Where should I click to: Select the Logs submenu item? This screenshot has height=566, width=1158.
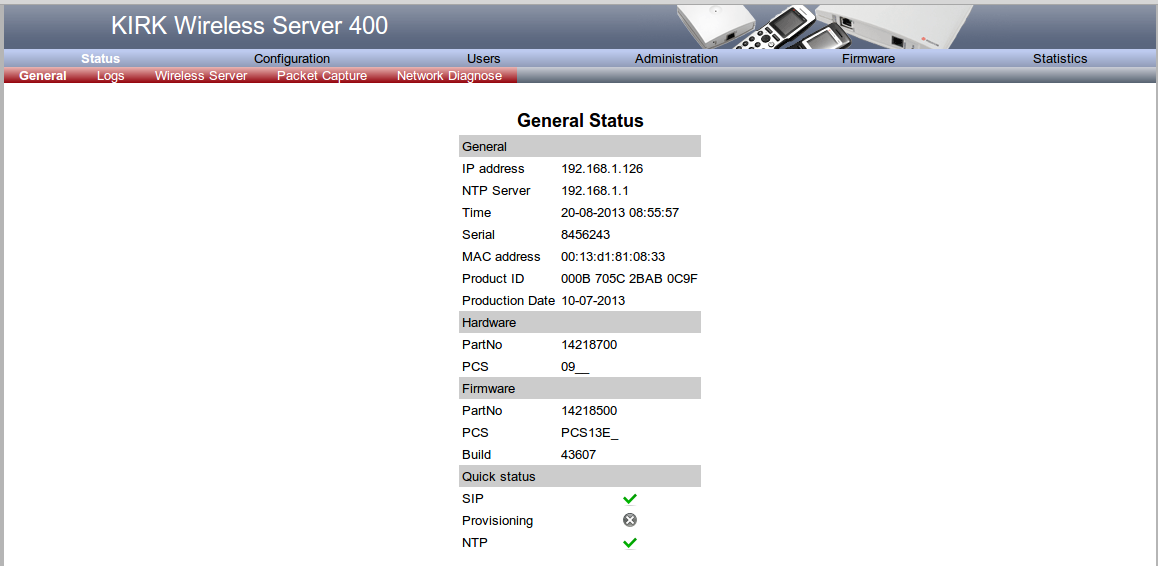pyautogui.click(x=111, y=75)
